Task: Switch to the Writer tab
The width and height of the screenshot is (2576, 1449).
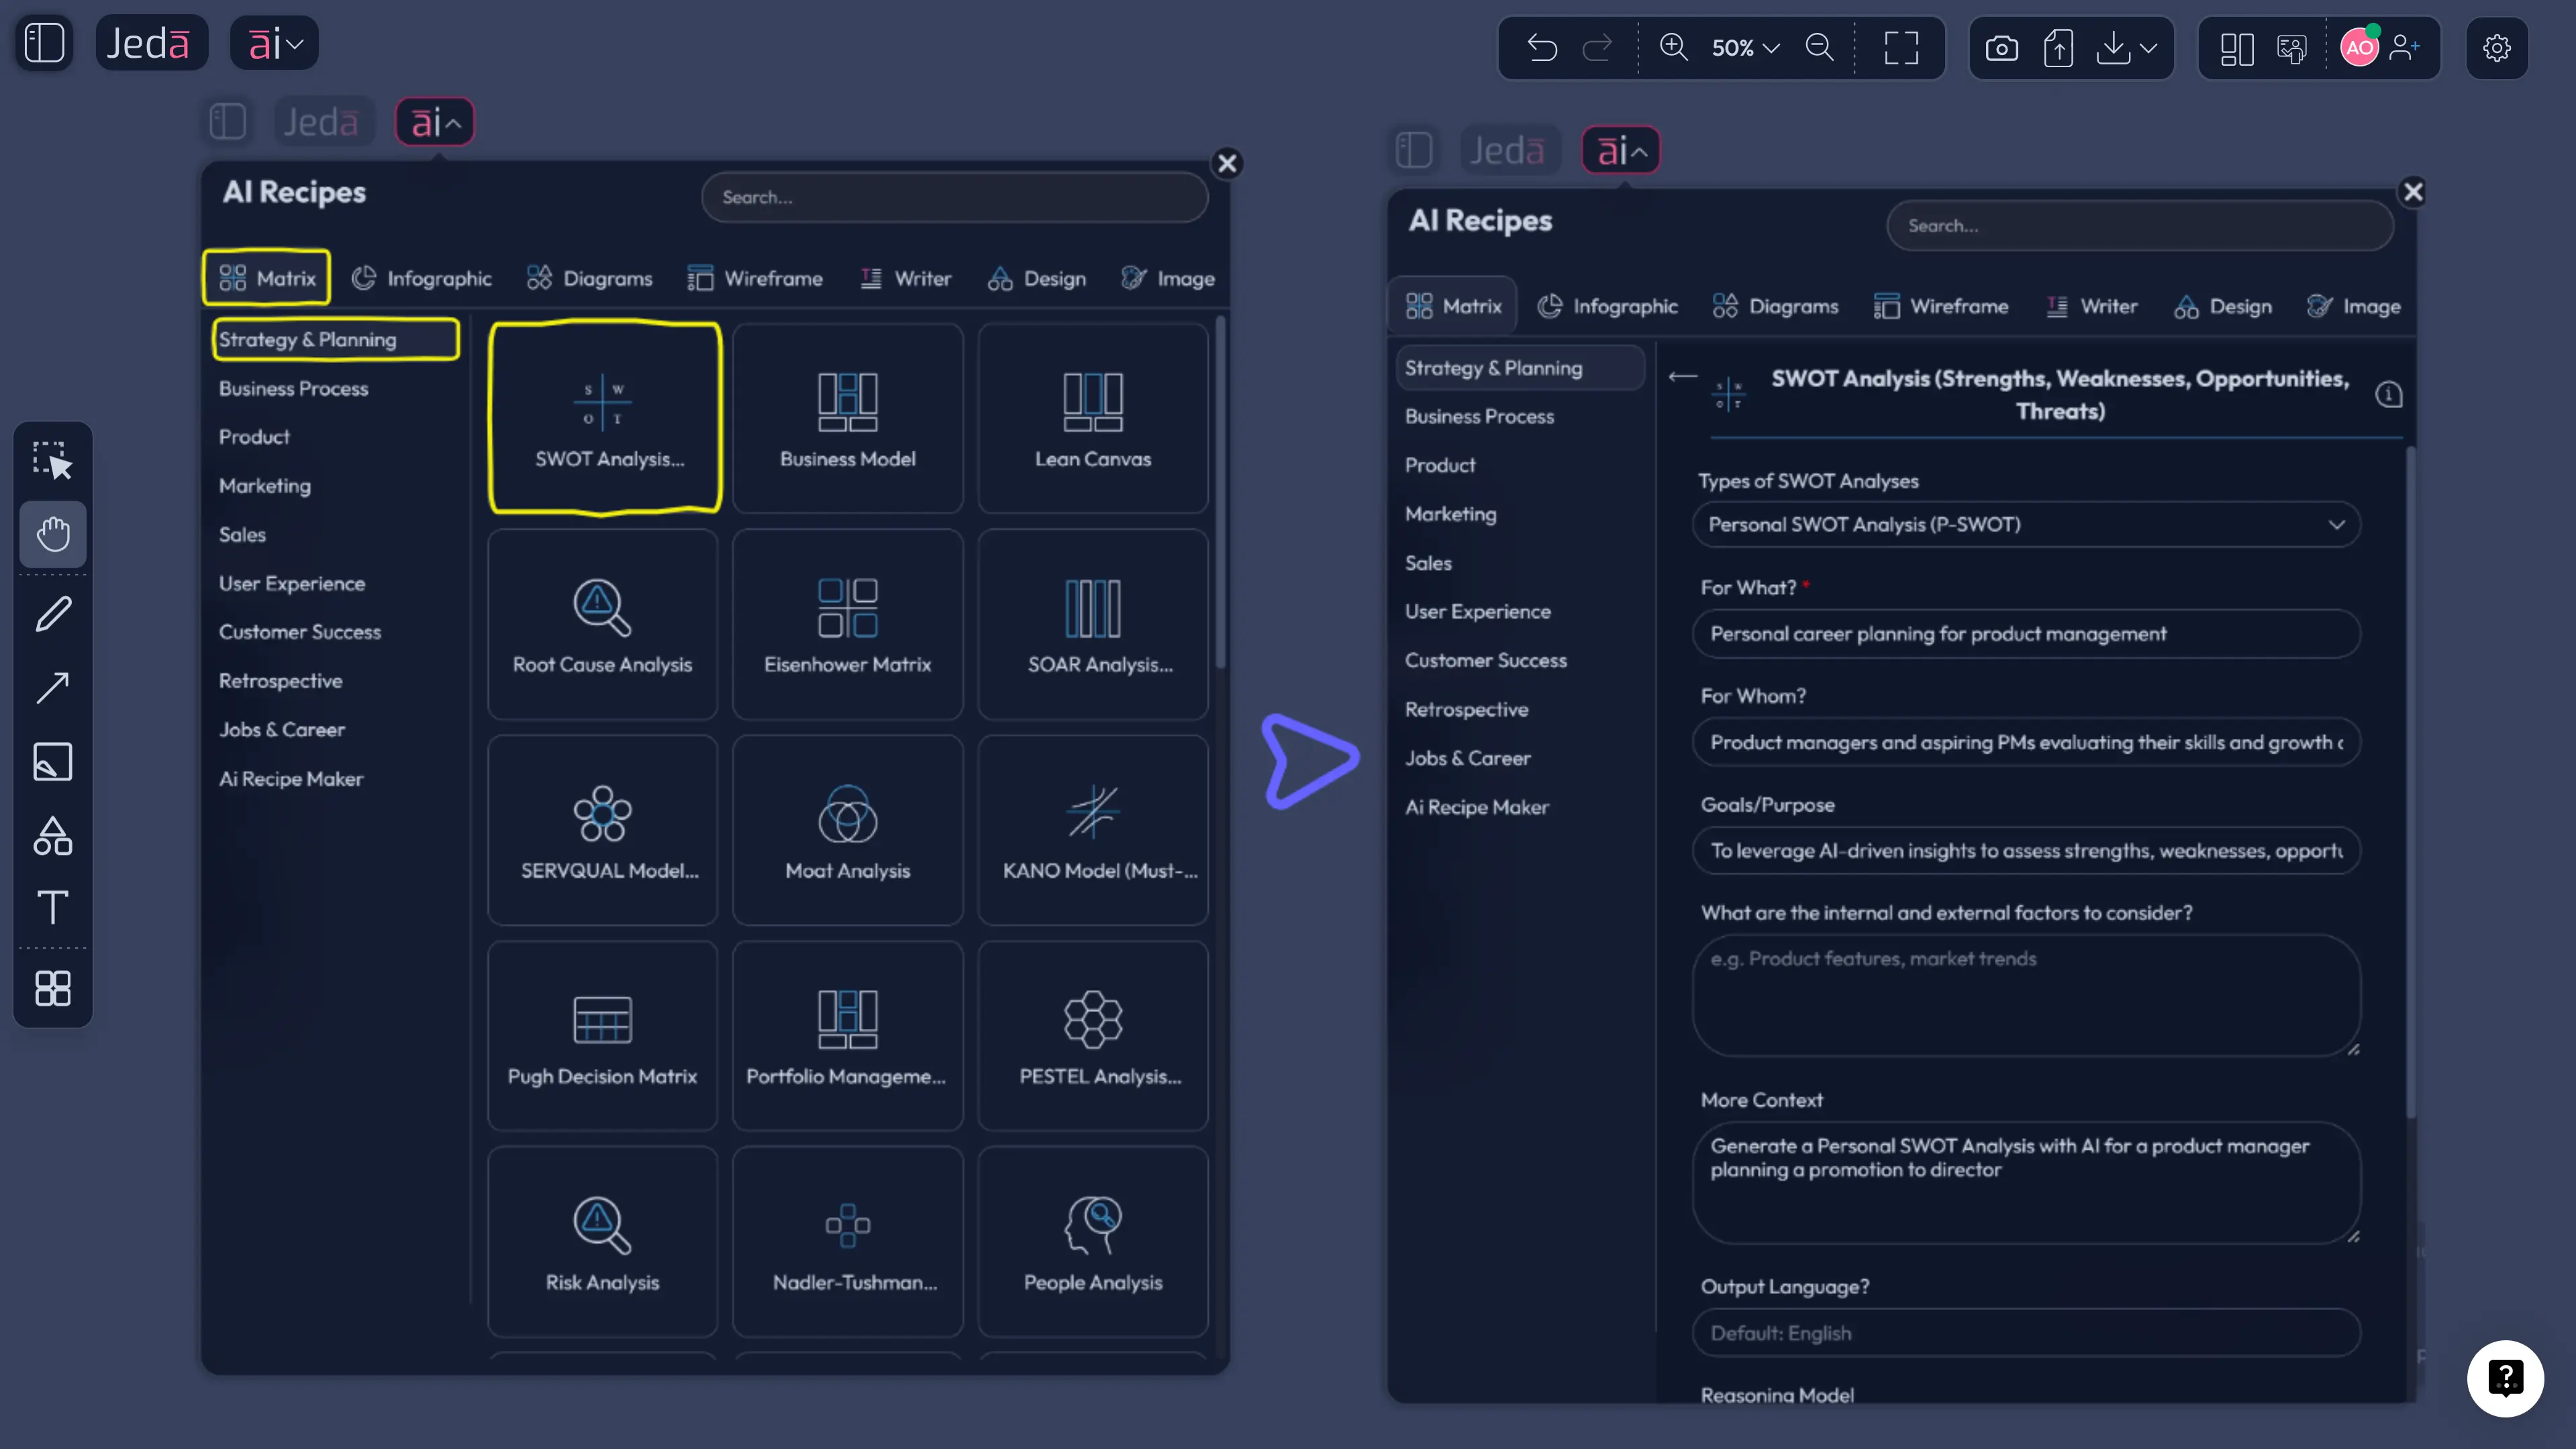Action: (x=906, y=278)
